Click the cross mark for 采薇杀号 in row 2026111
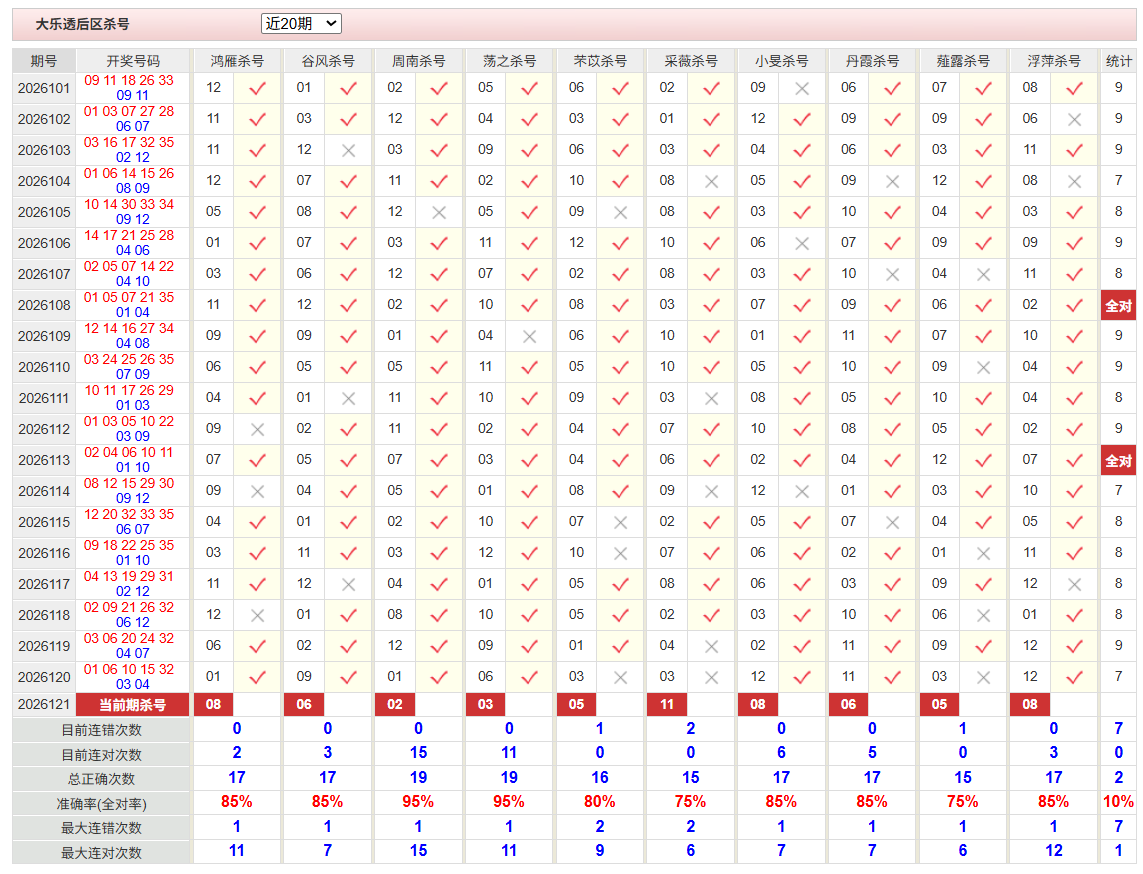Image resolution: width=1143 pixels, height=874 pixels. 711,399
